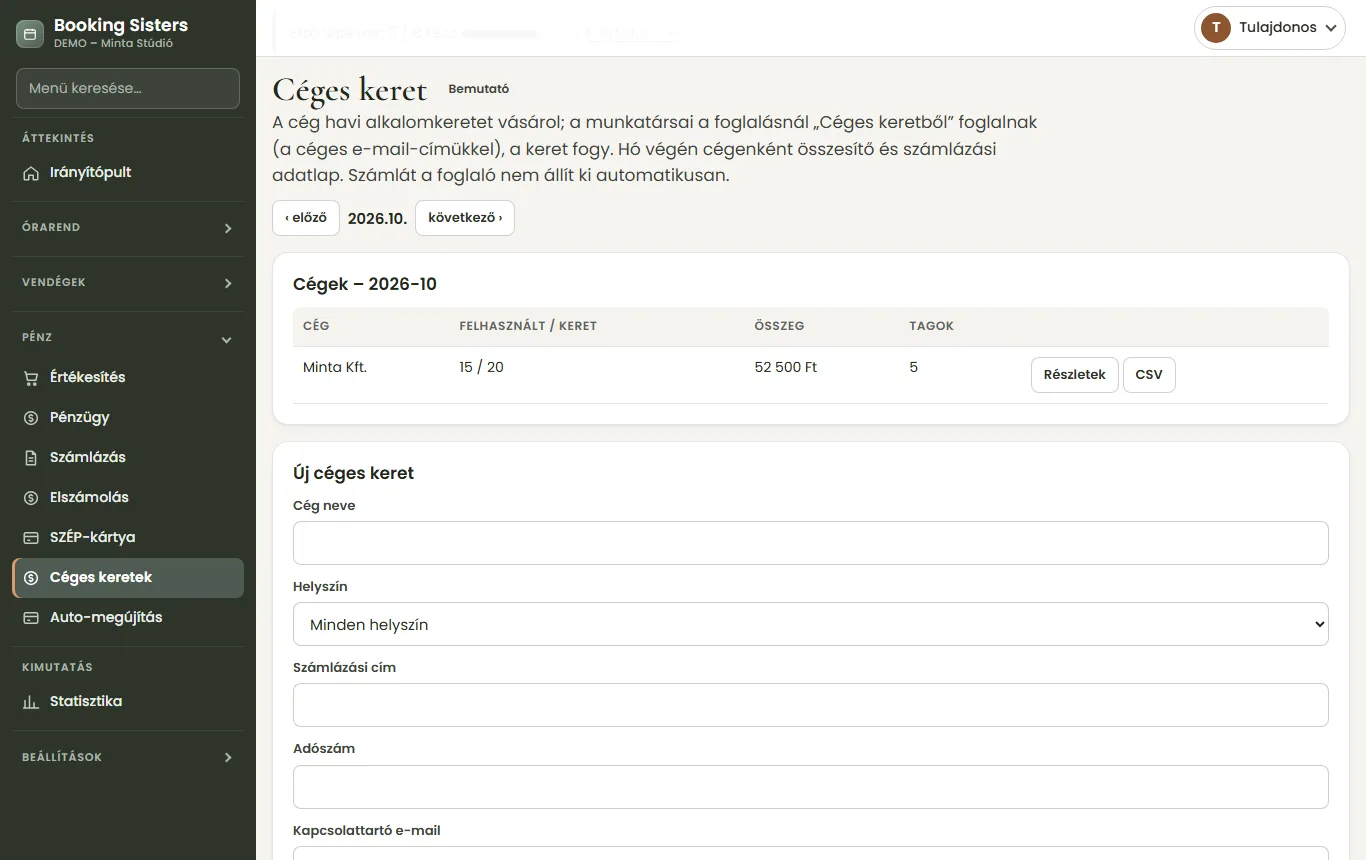Screen dimensions: 1366x860
Task: Open the Helyszín dropdown showing Minden helyszín
Action: tap(810, 624)
